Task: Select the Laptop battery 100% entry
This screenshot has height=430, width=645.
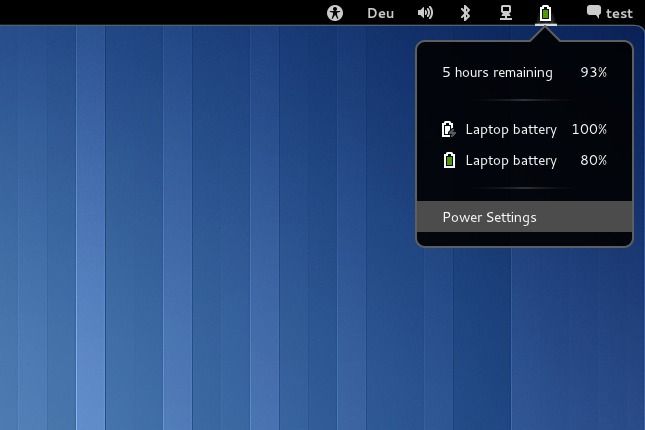Action: coord(511,130)
